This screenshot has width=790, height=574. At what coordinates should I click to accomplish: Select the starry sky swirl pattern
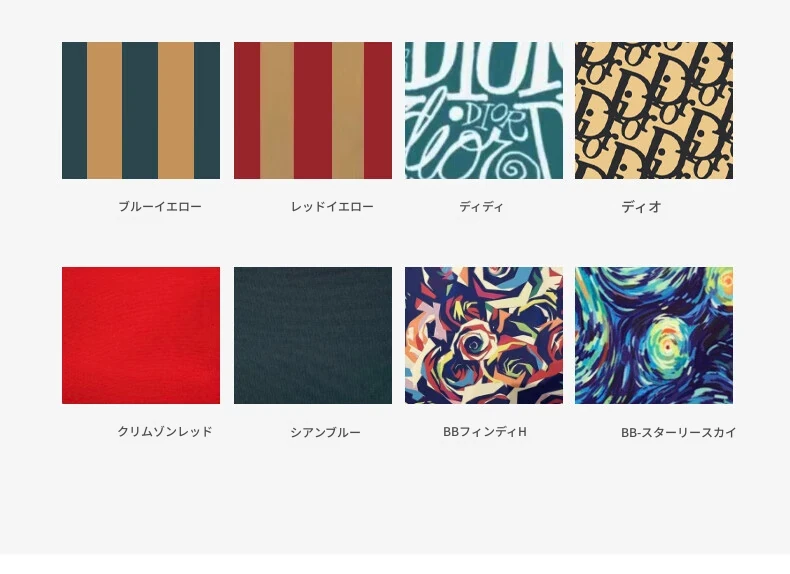[x=654, y=335]
